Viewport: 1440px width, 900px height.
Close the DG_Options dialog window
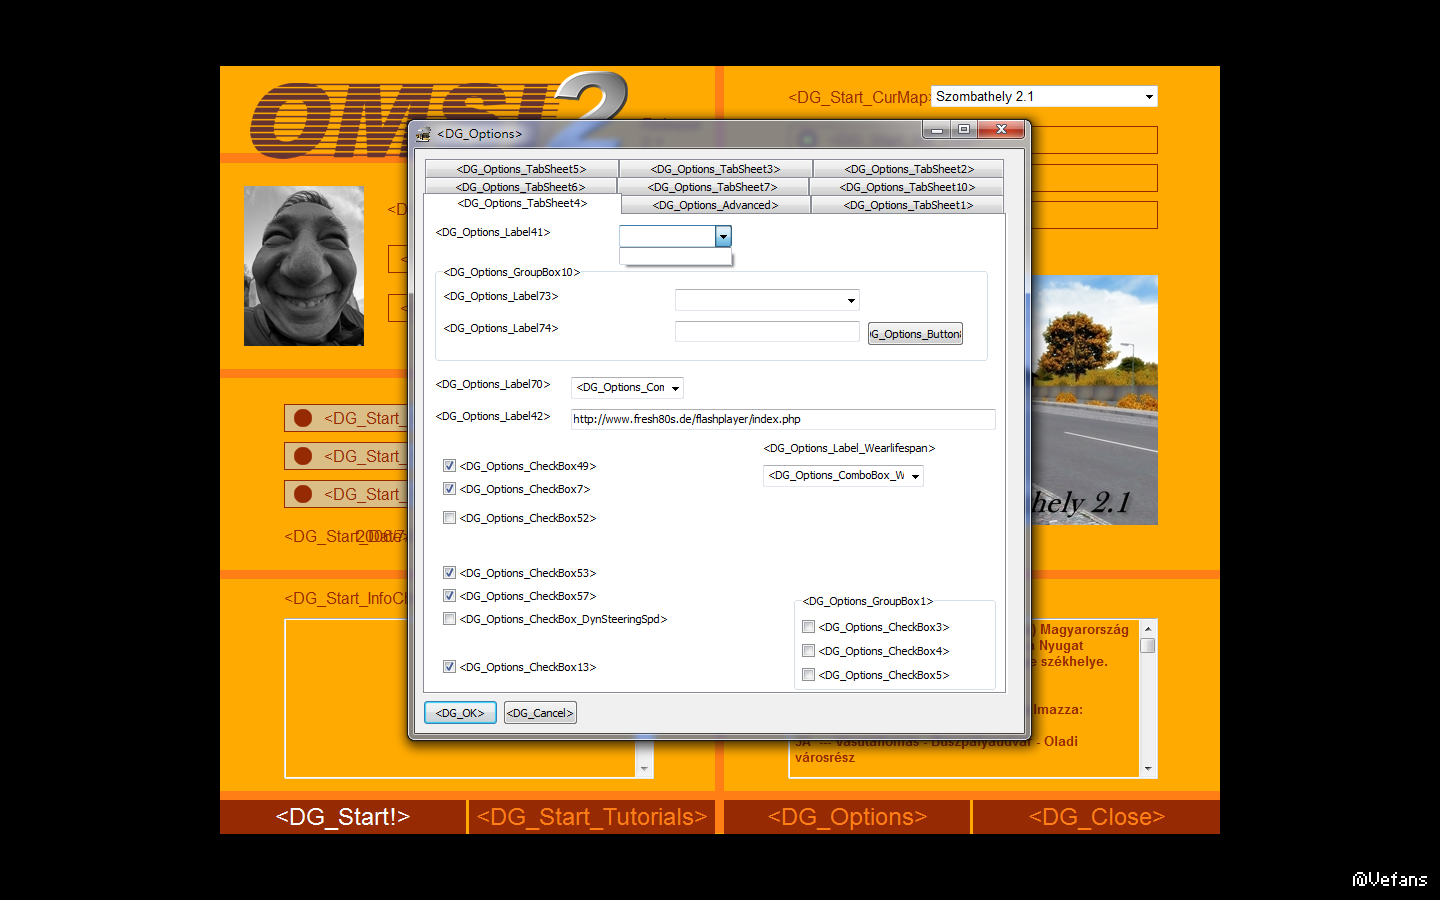[x=1001, y=130]
